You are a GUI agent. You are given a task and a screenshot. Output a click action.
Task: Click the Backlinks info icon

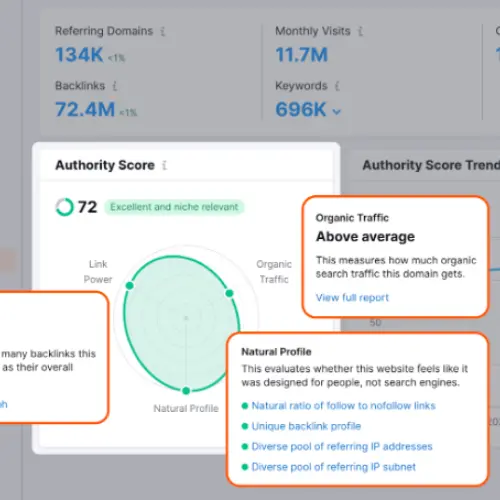[x=115, y=86]
